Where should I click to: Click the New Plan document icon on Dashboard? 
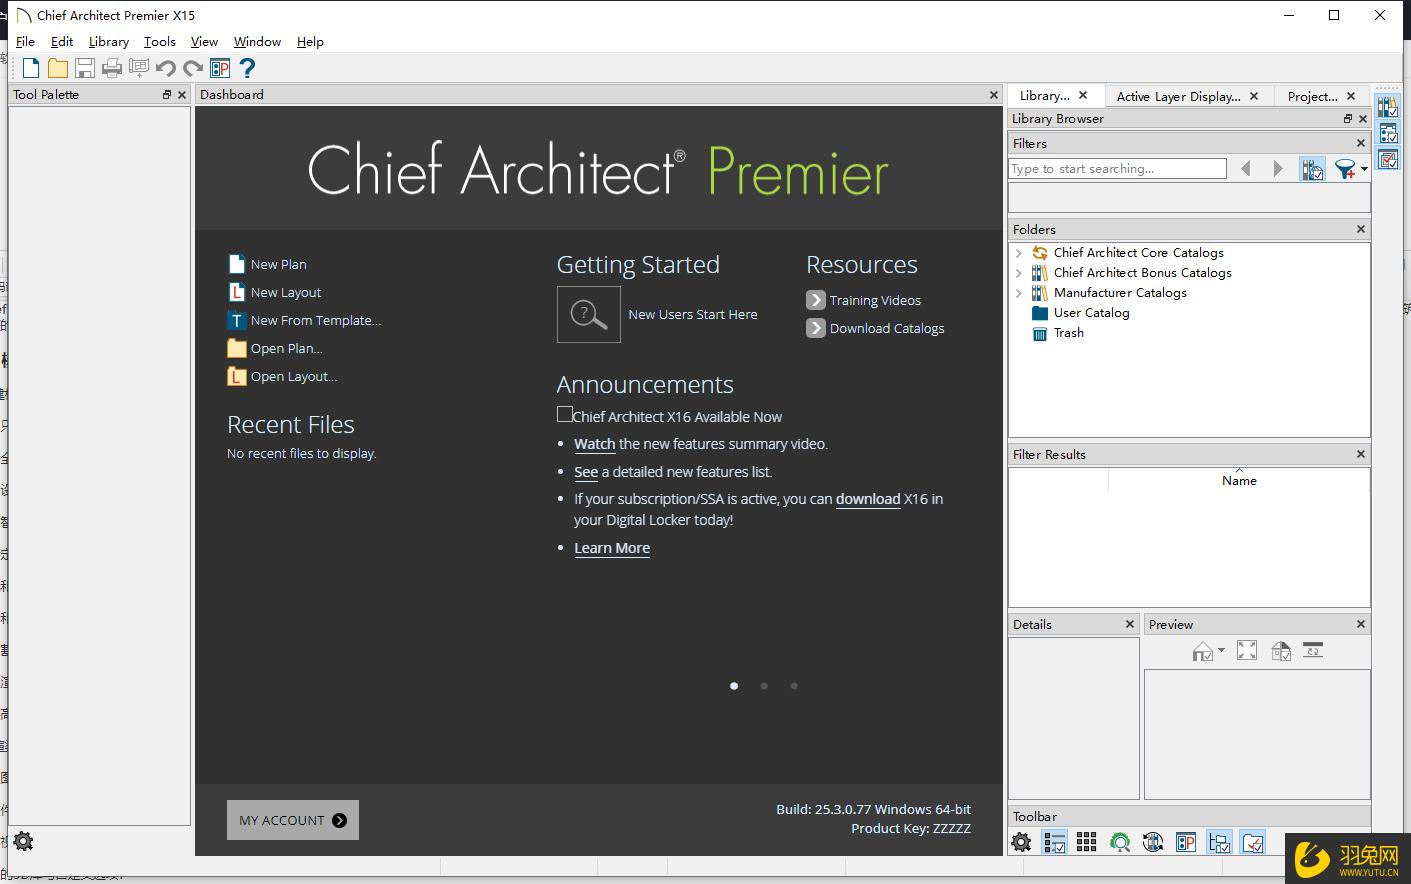pyautogui.click(x=237, y=264)
